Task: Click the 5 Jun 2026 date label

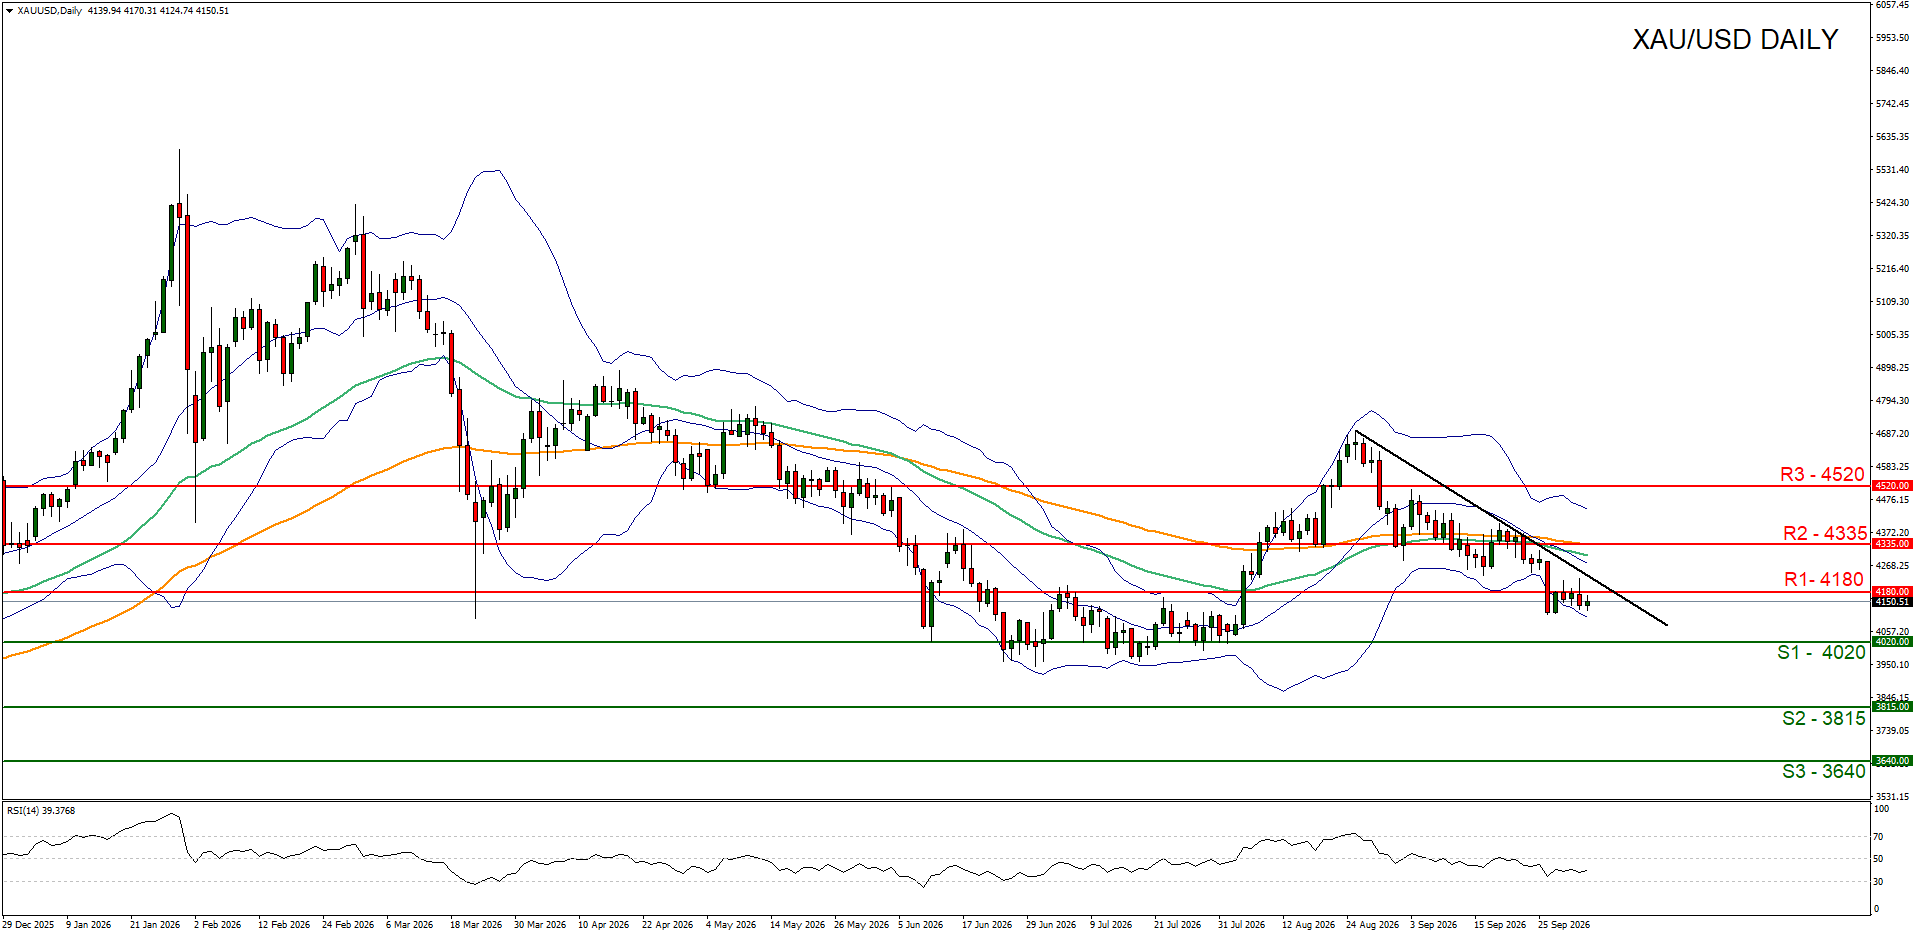Action: [x=920, y=925]
